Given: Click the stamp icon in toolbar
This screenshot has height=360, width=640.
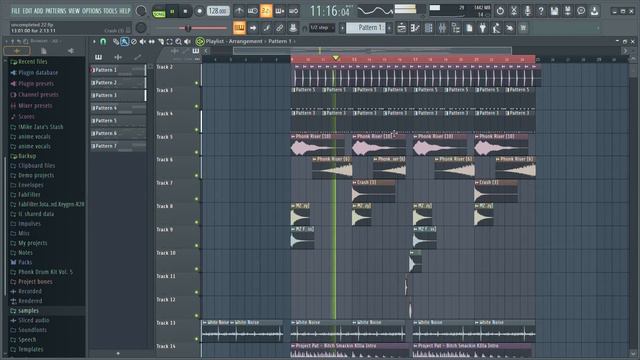Looking at the screenshot, I should point(293,28).
